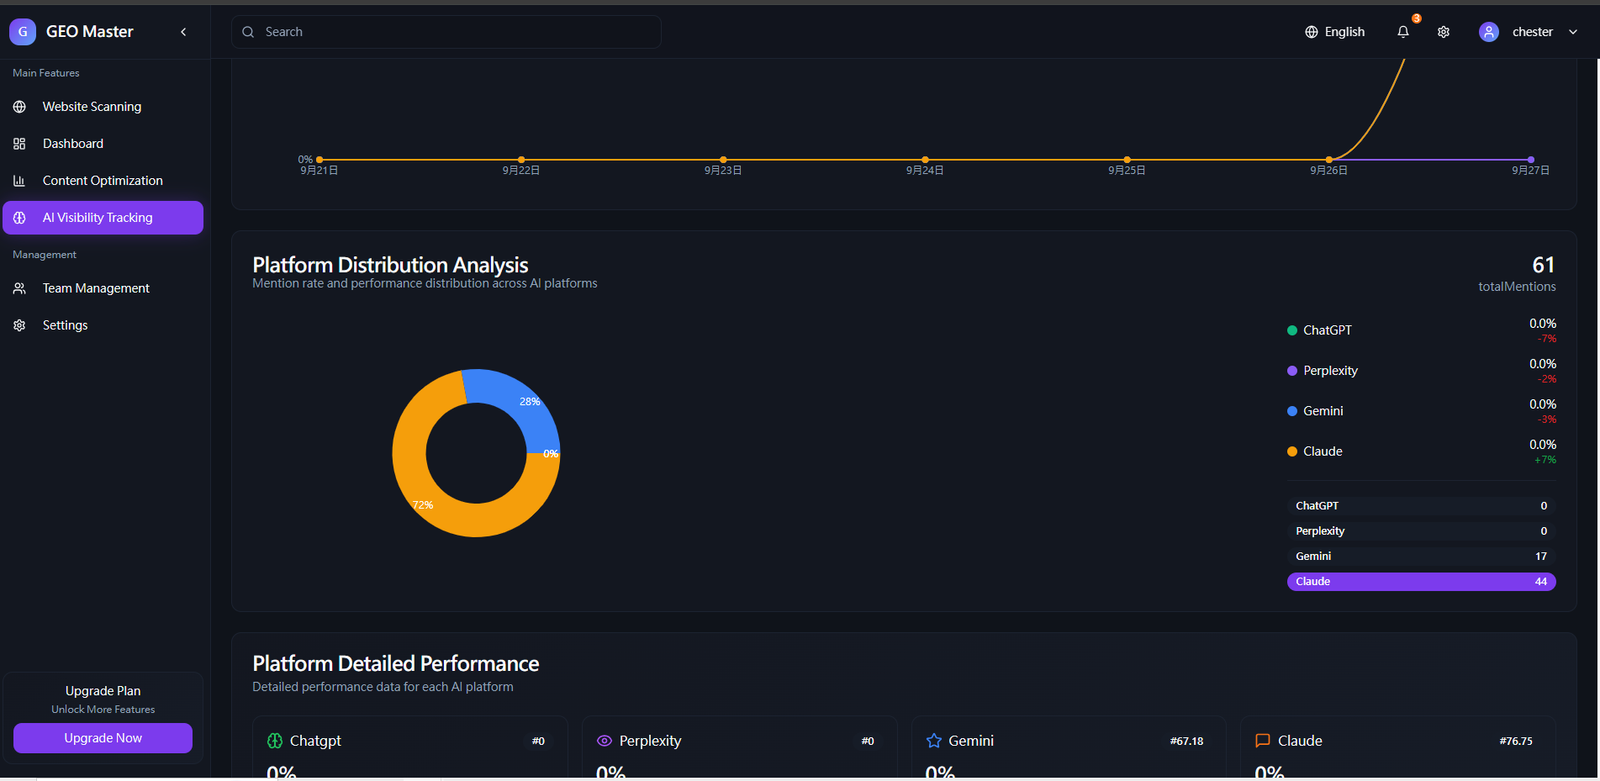The width and height of the screenshot is (1600, 781).
Task: Open the settings gear in top bar
Action: pyautogui.click(x=1443, y=32)
